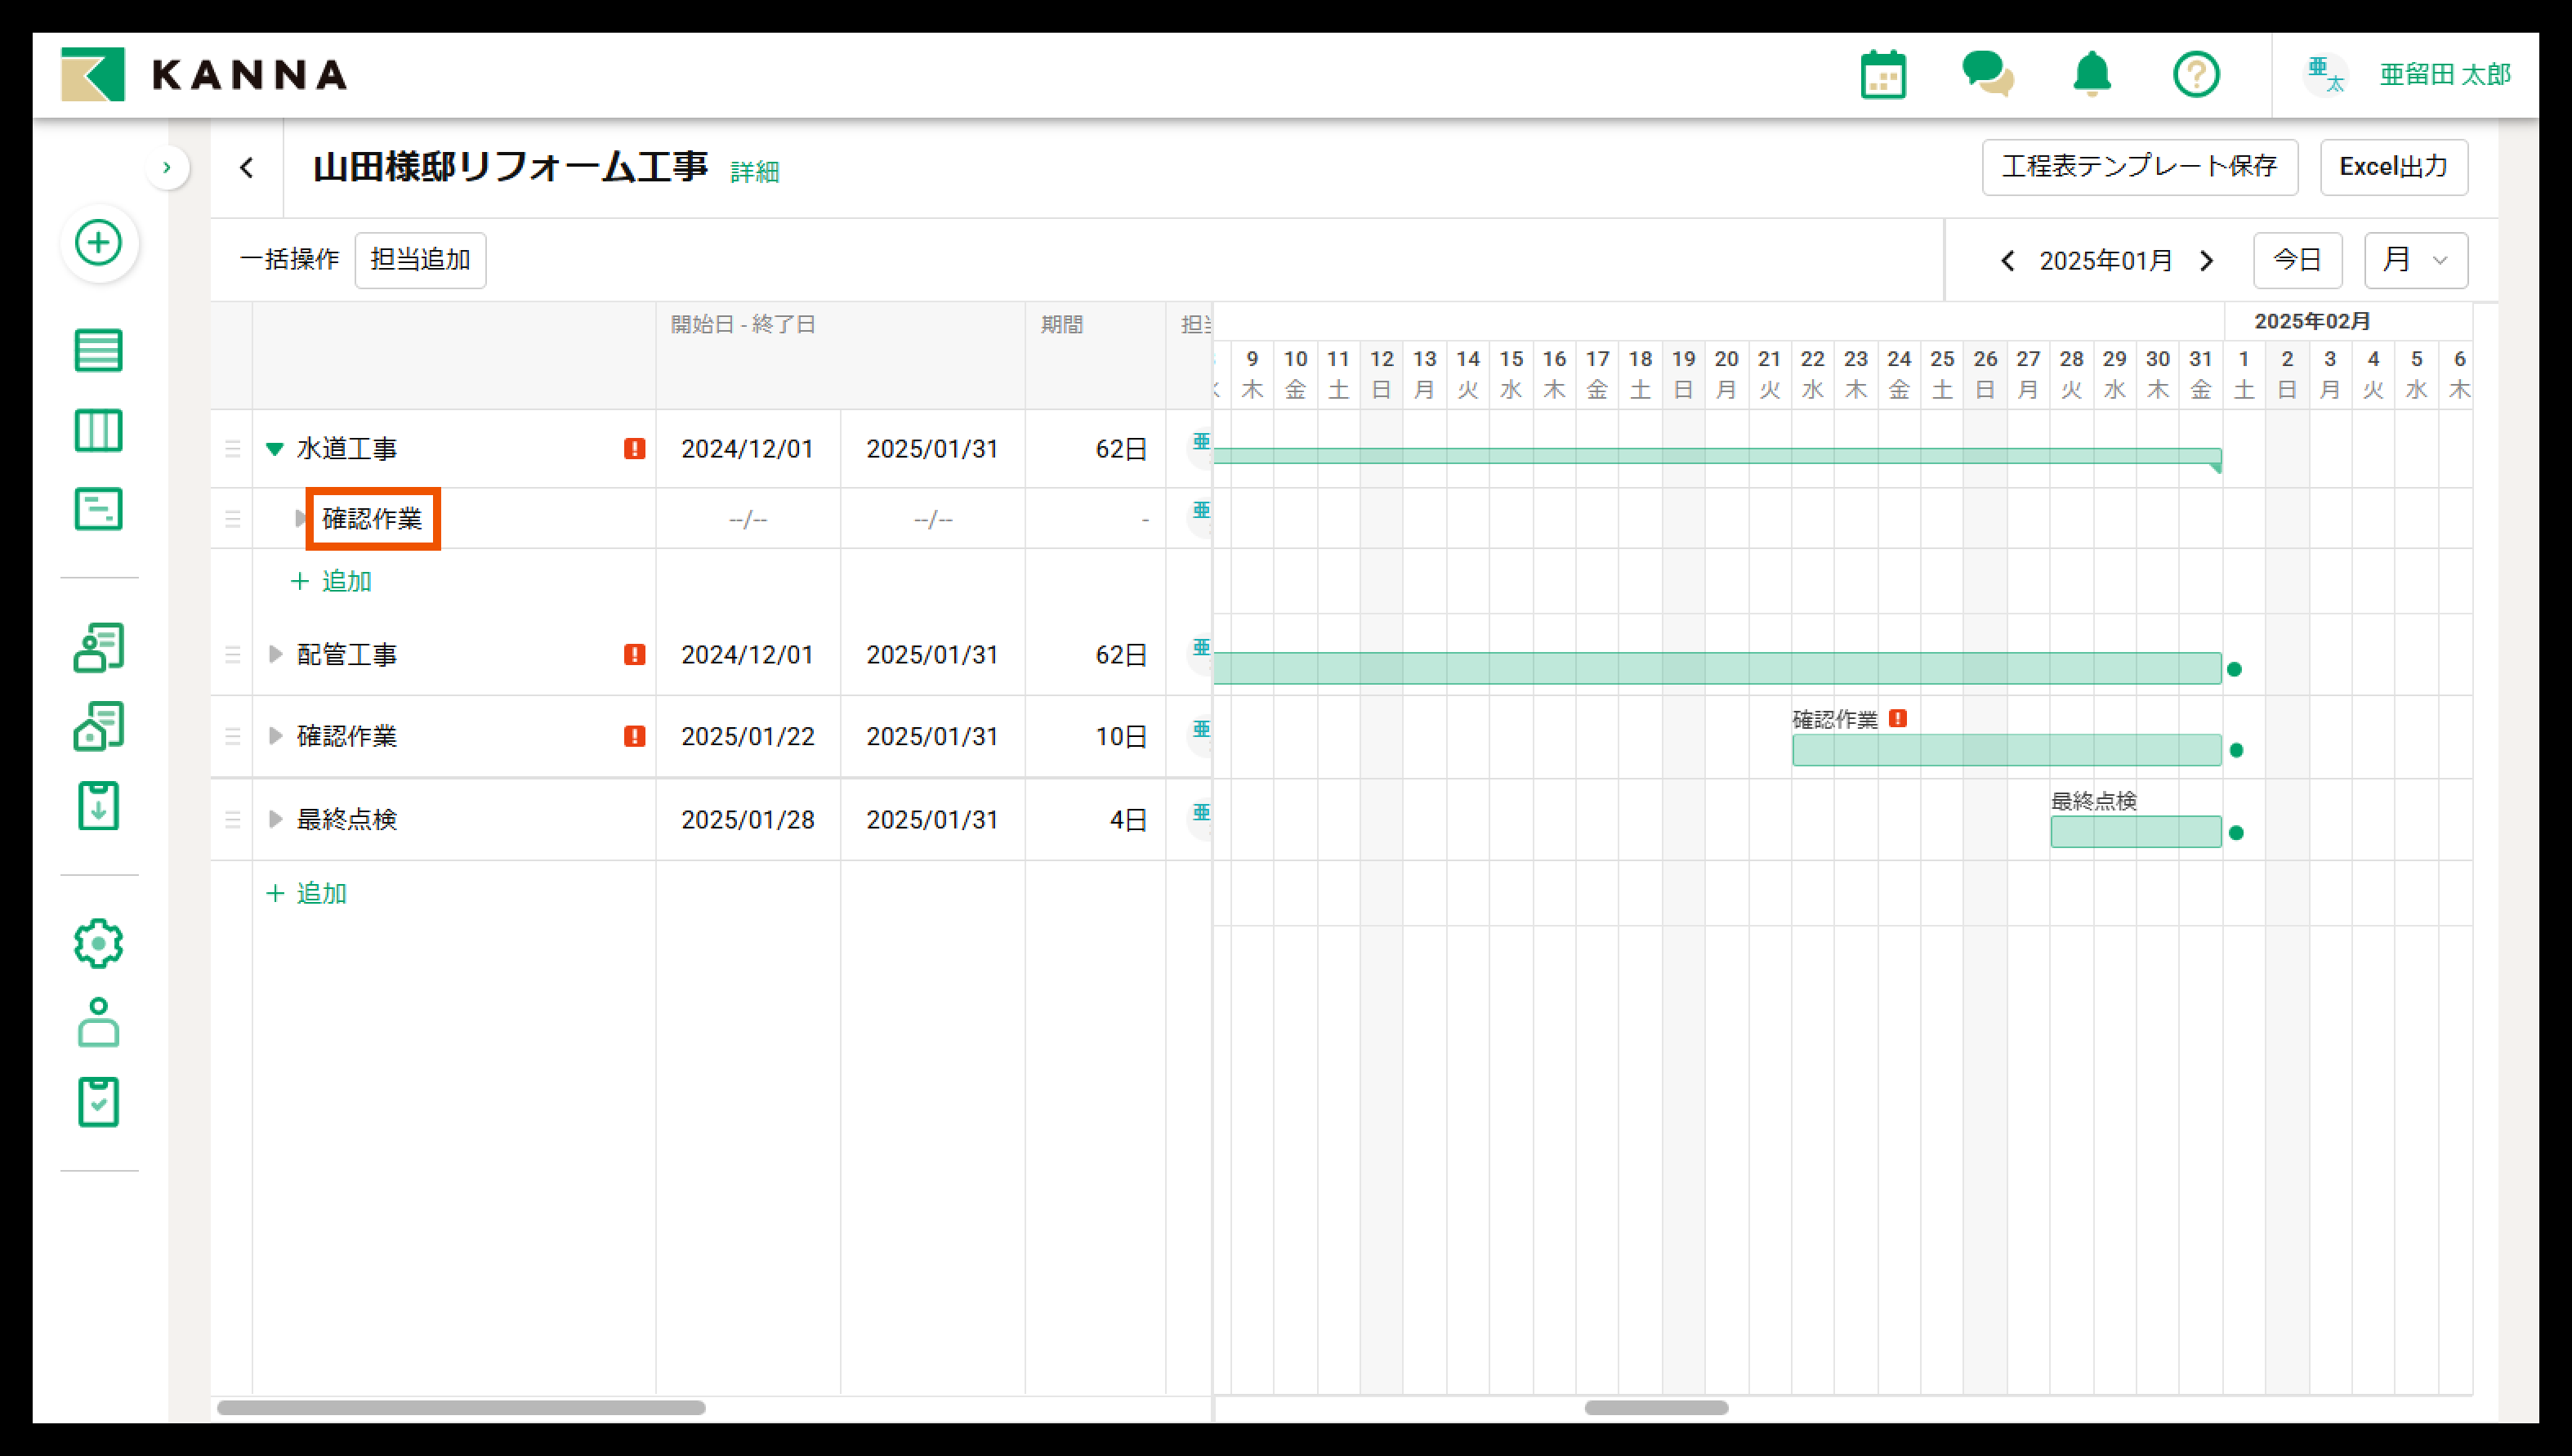
Task: Open the 詳細 link beside project title
Action: [x=754, y=172]
